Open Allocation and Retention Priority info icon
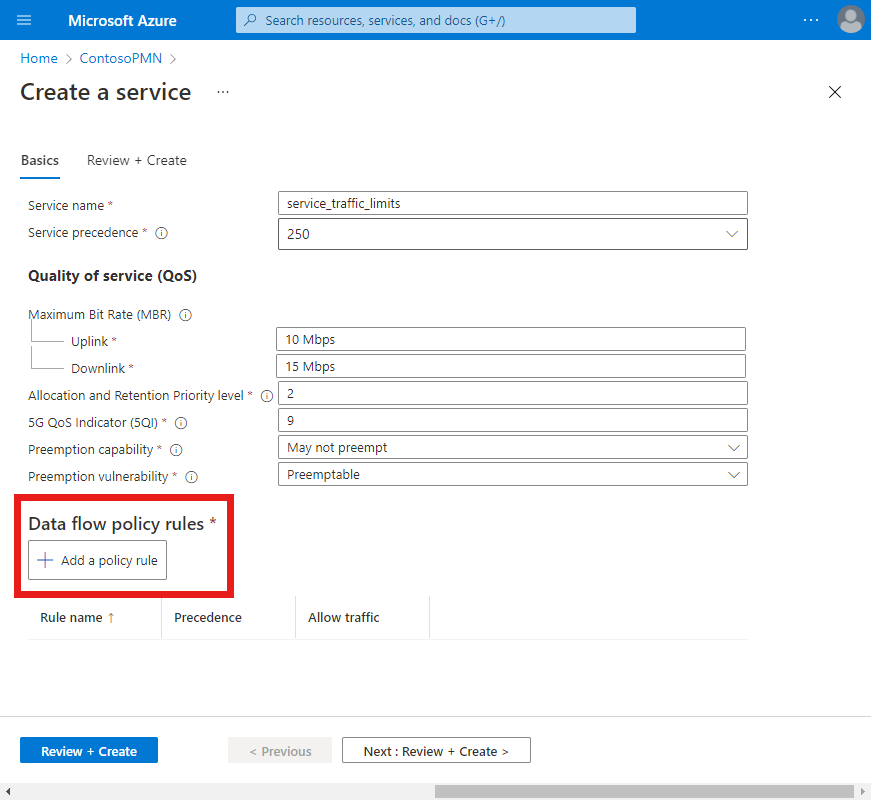 265,395
